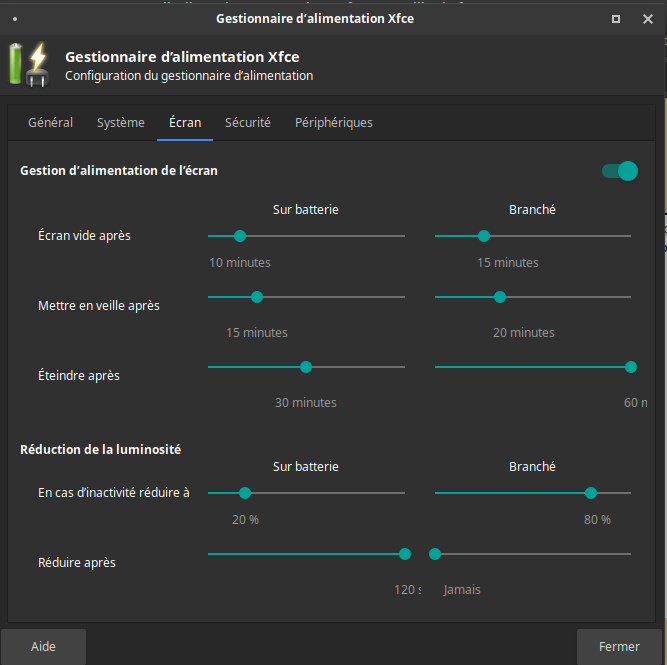
Task: Click the 'Éteindre après' label
Action: coord(79,375)
